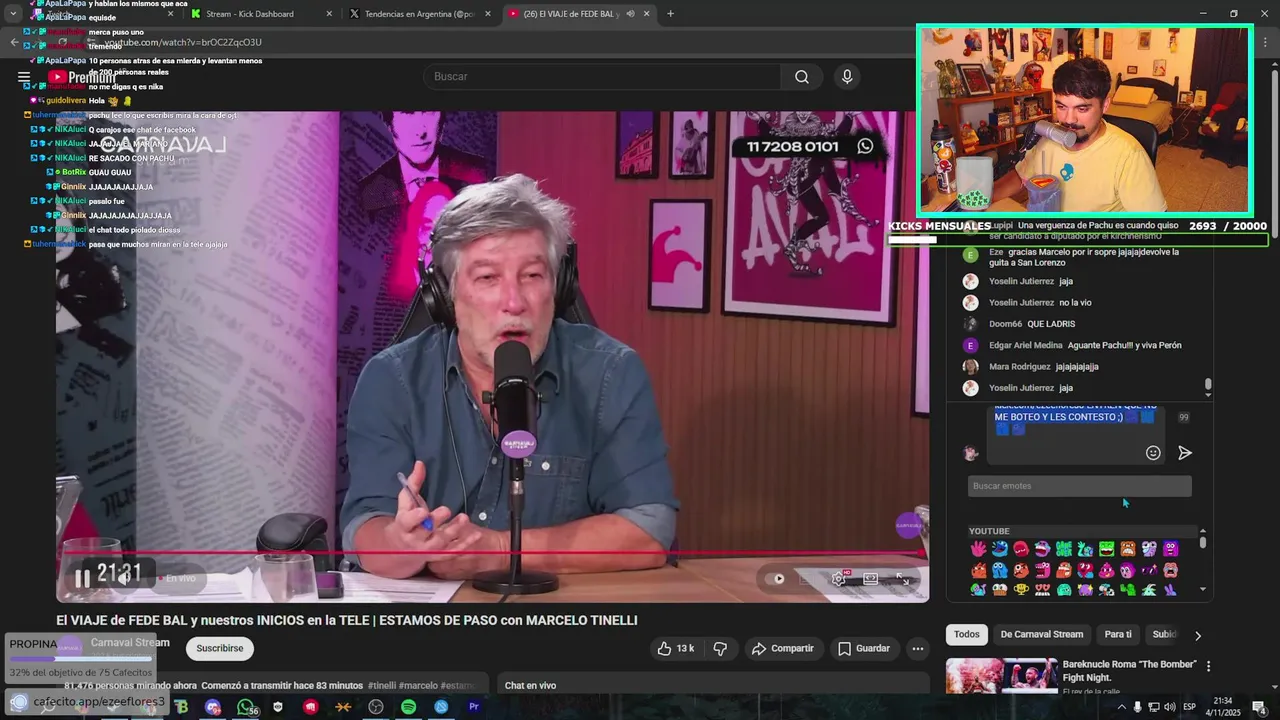
Task: Pause the video with the pause button
Action: pyautogui.click(x=82, y=578)
